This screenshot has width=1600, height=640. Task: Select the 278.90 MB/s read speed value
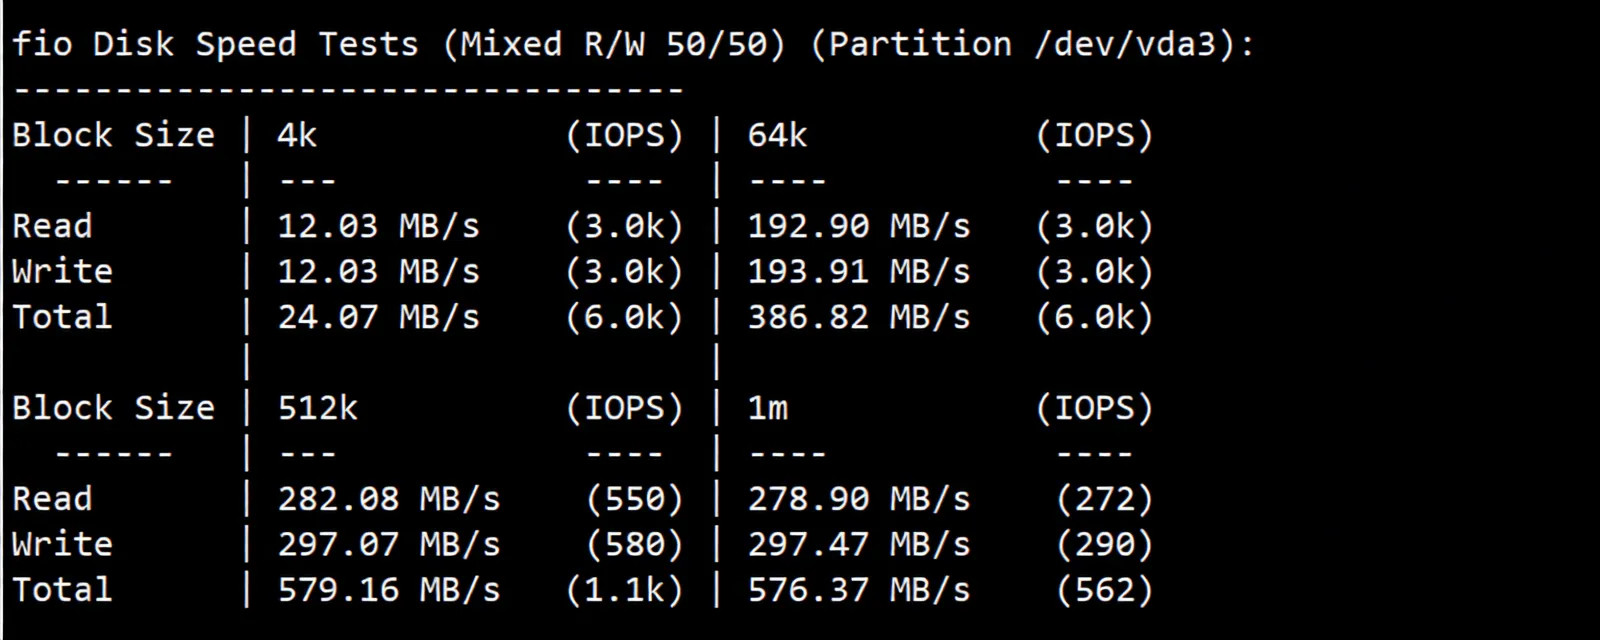pyautogui.click(x=858, y=499)
